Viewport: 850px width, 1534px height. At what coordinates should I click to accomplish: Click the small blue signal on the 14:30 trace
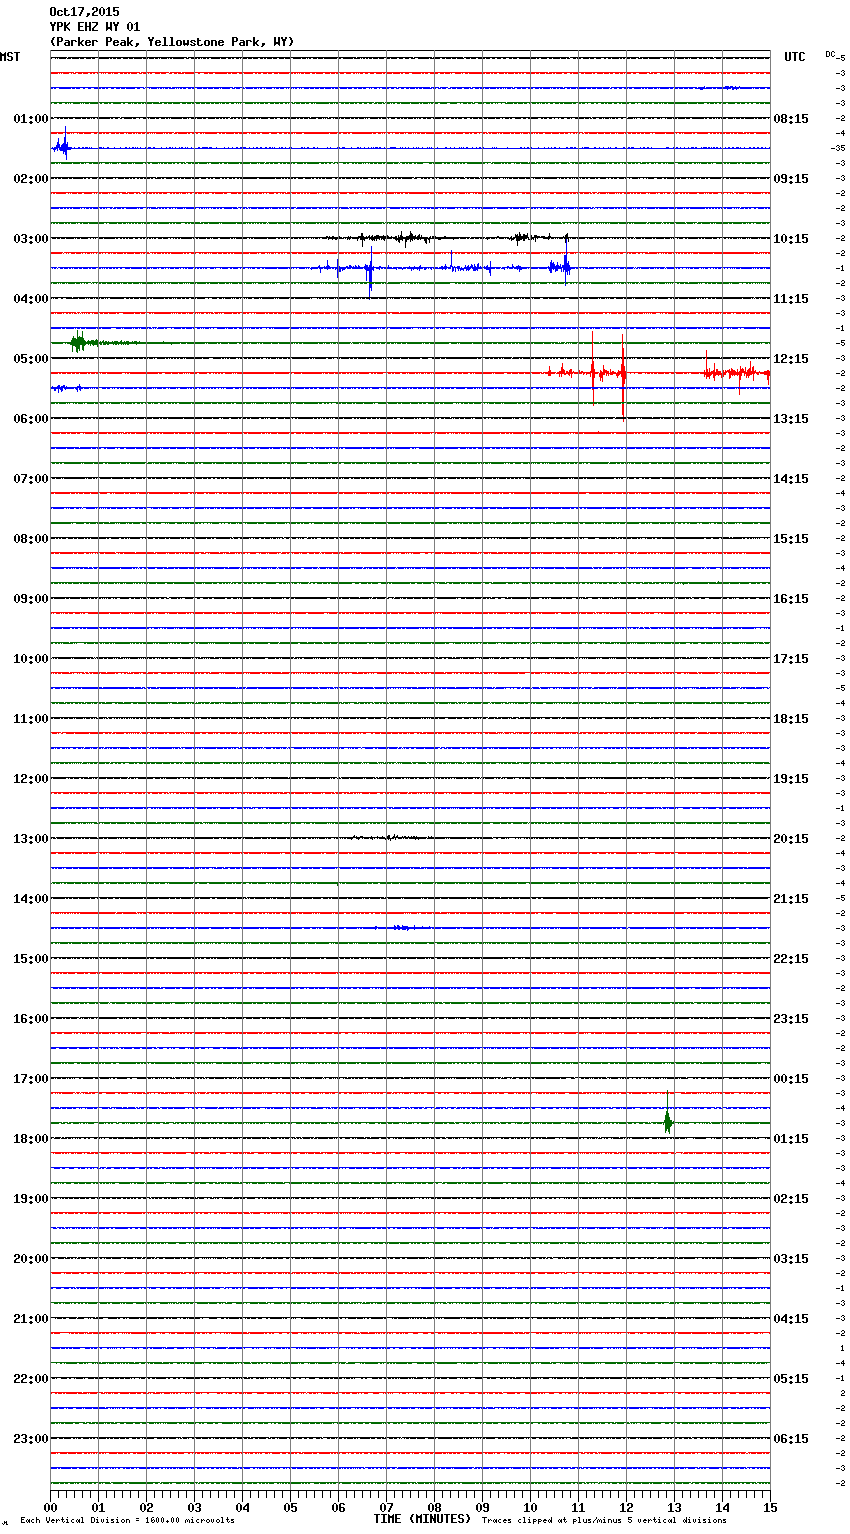[x=401, y=928]
